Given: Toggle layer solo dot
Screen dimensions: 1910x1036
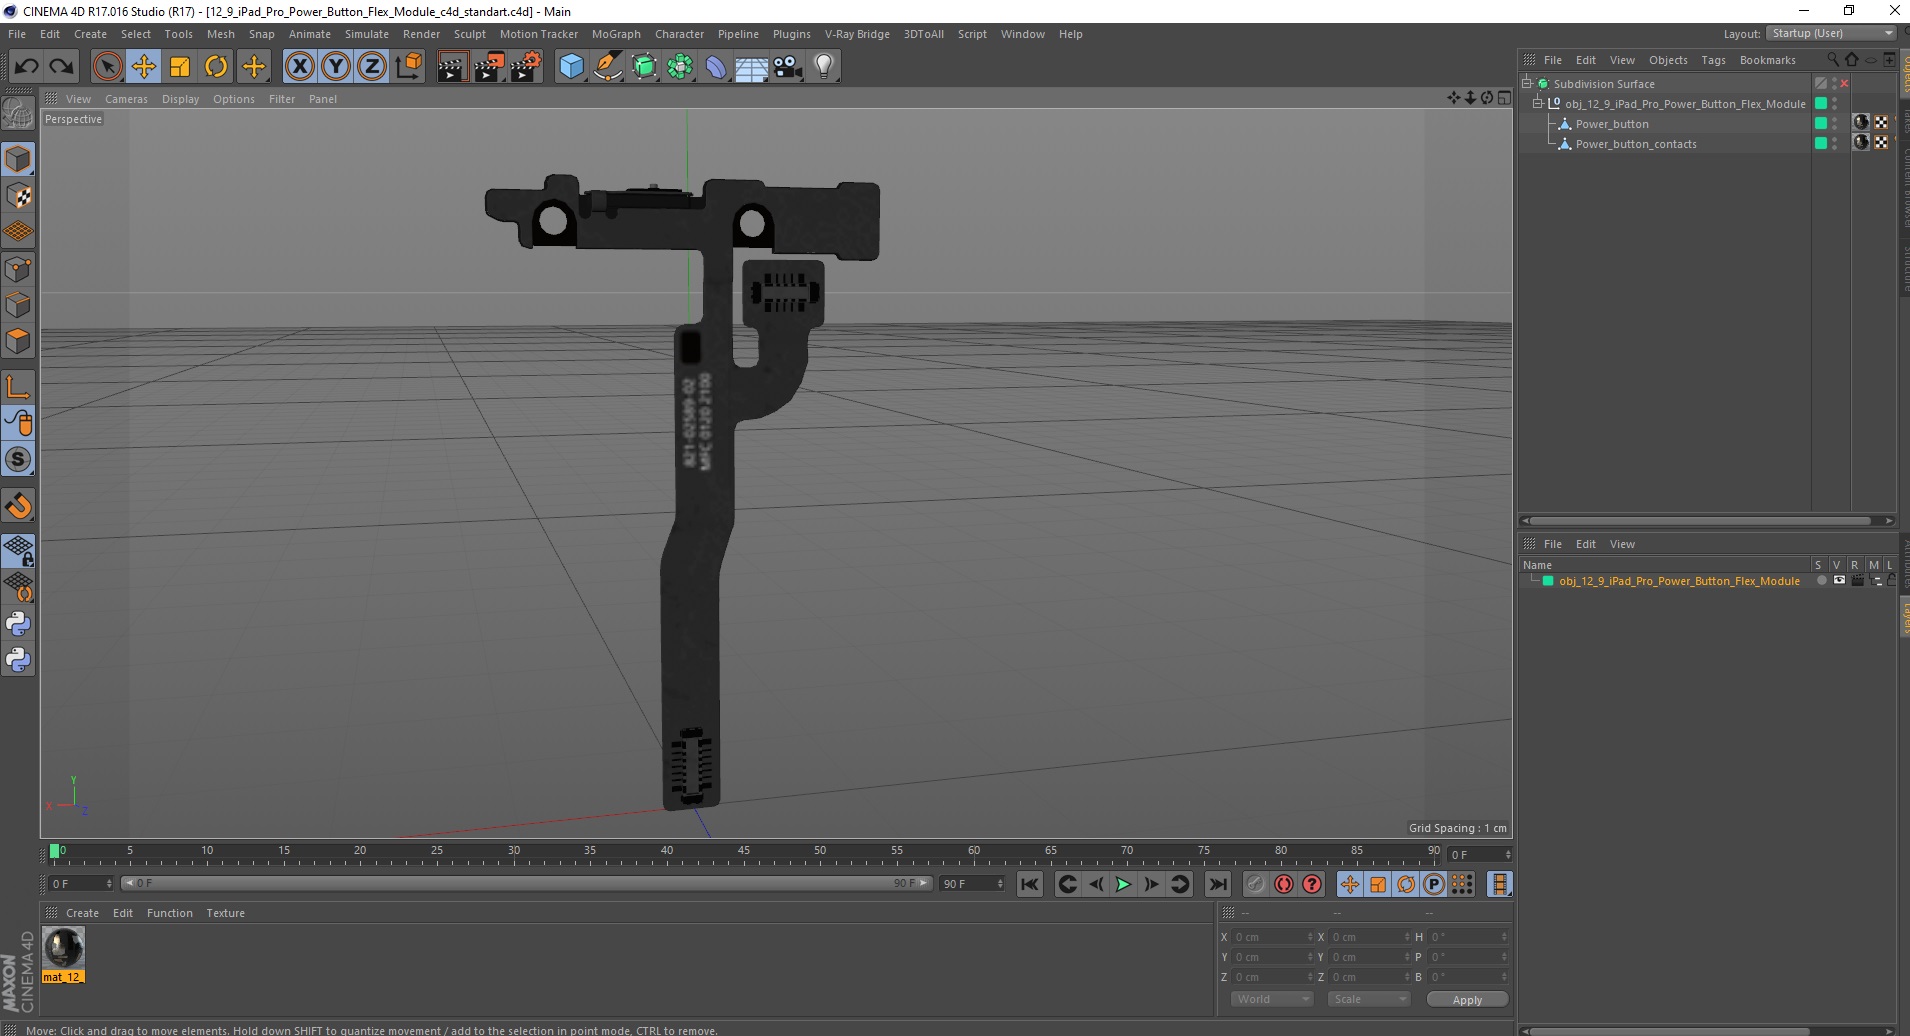Looking at the screenshot, I should (x=1821, y=581).
